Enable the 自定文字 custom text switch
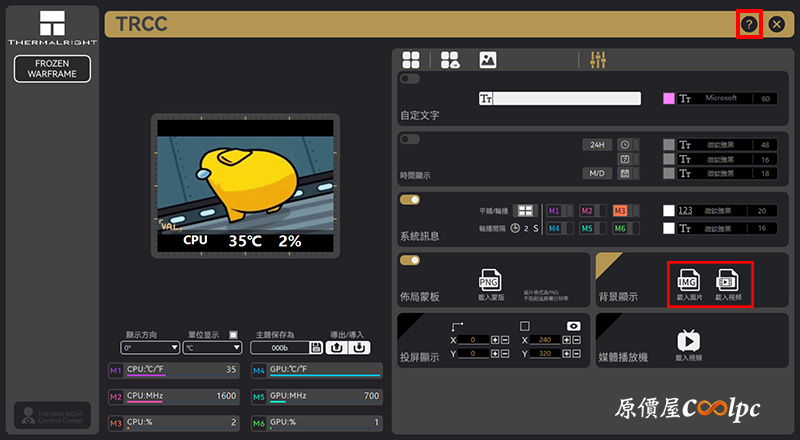This screenshot has height=440, width=800. (410, 79)
